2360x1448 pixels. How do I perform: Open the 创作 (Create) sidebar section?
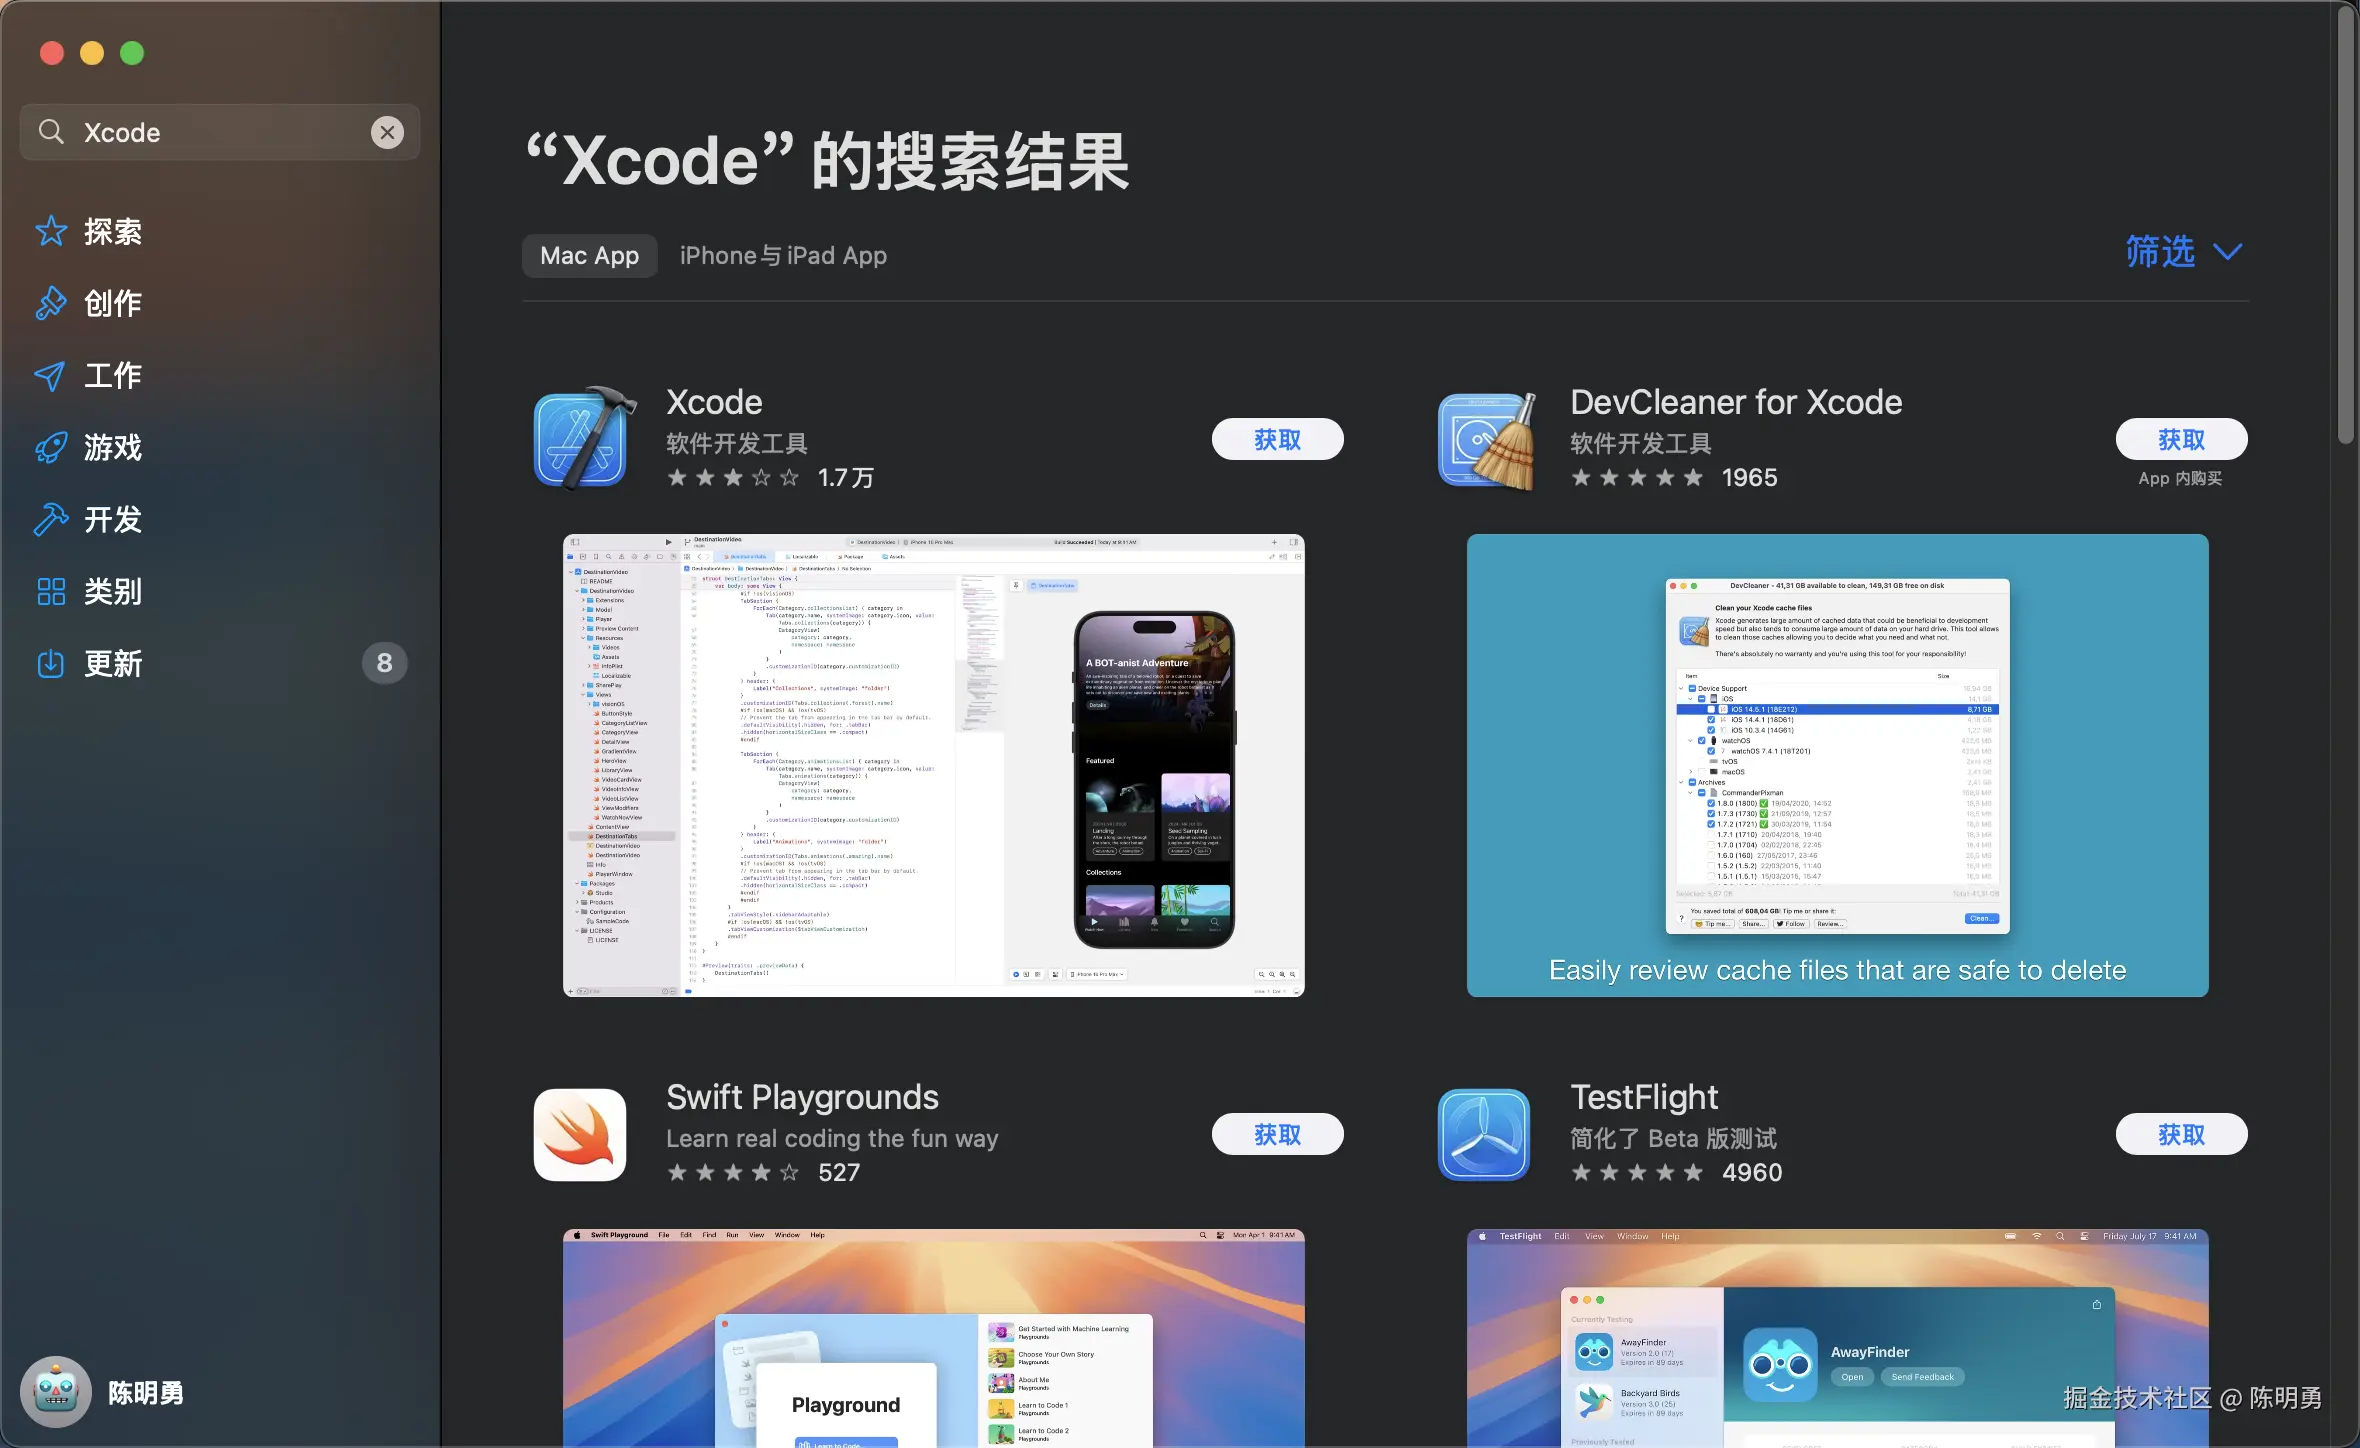[111, 304]
